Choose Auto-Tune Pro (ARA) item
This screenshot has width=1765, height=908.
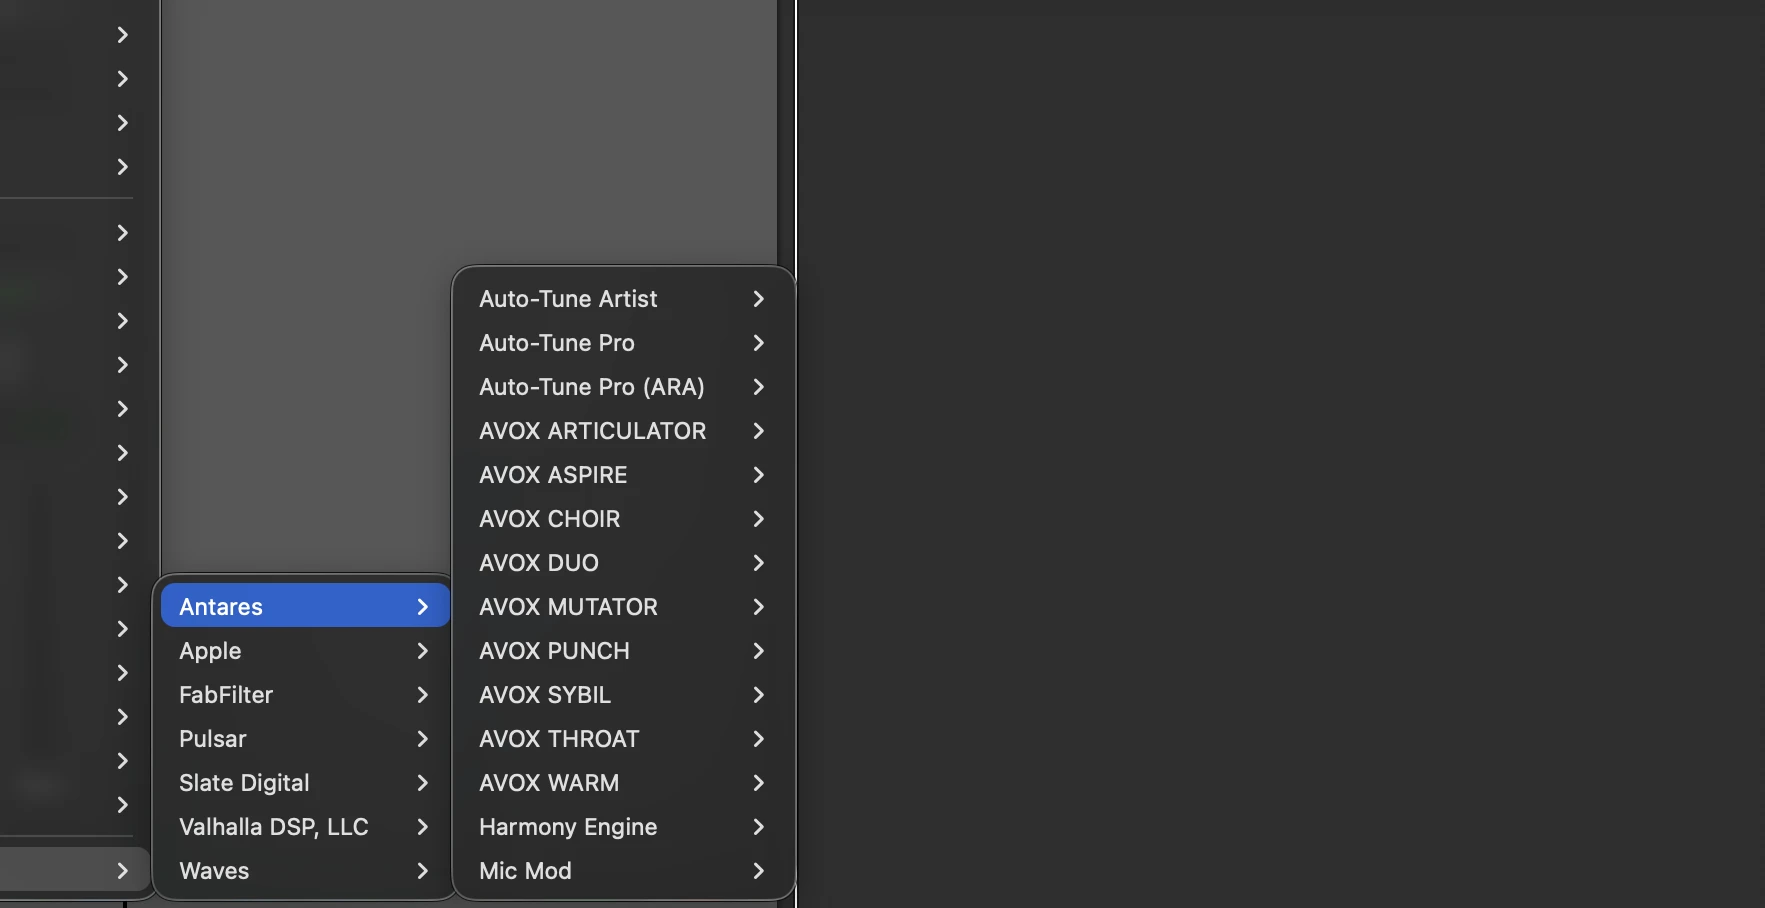[x=623, y=387]
